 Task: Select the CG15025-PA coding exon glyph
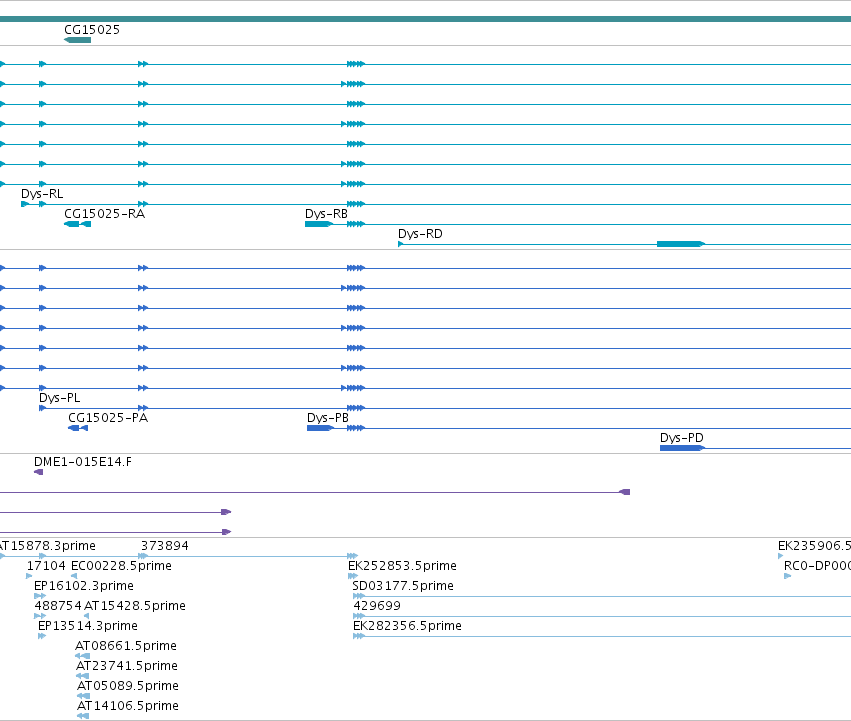click(x=78, y=428)
